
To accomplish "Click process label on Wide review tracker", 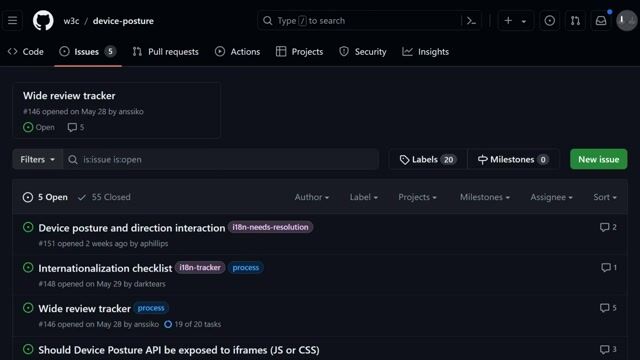I will tap(151, 308).
